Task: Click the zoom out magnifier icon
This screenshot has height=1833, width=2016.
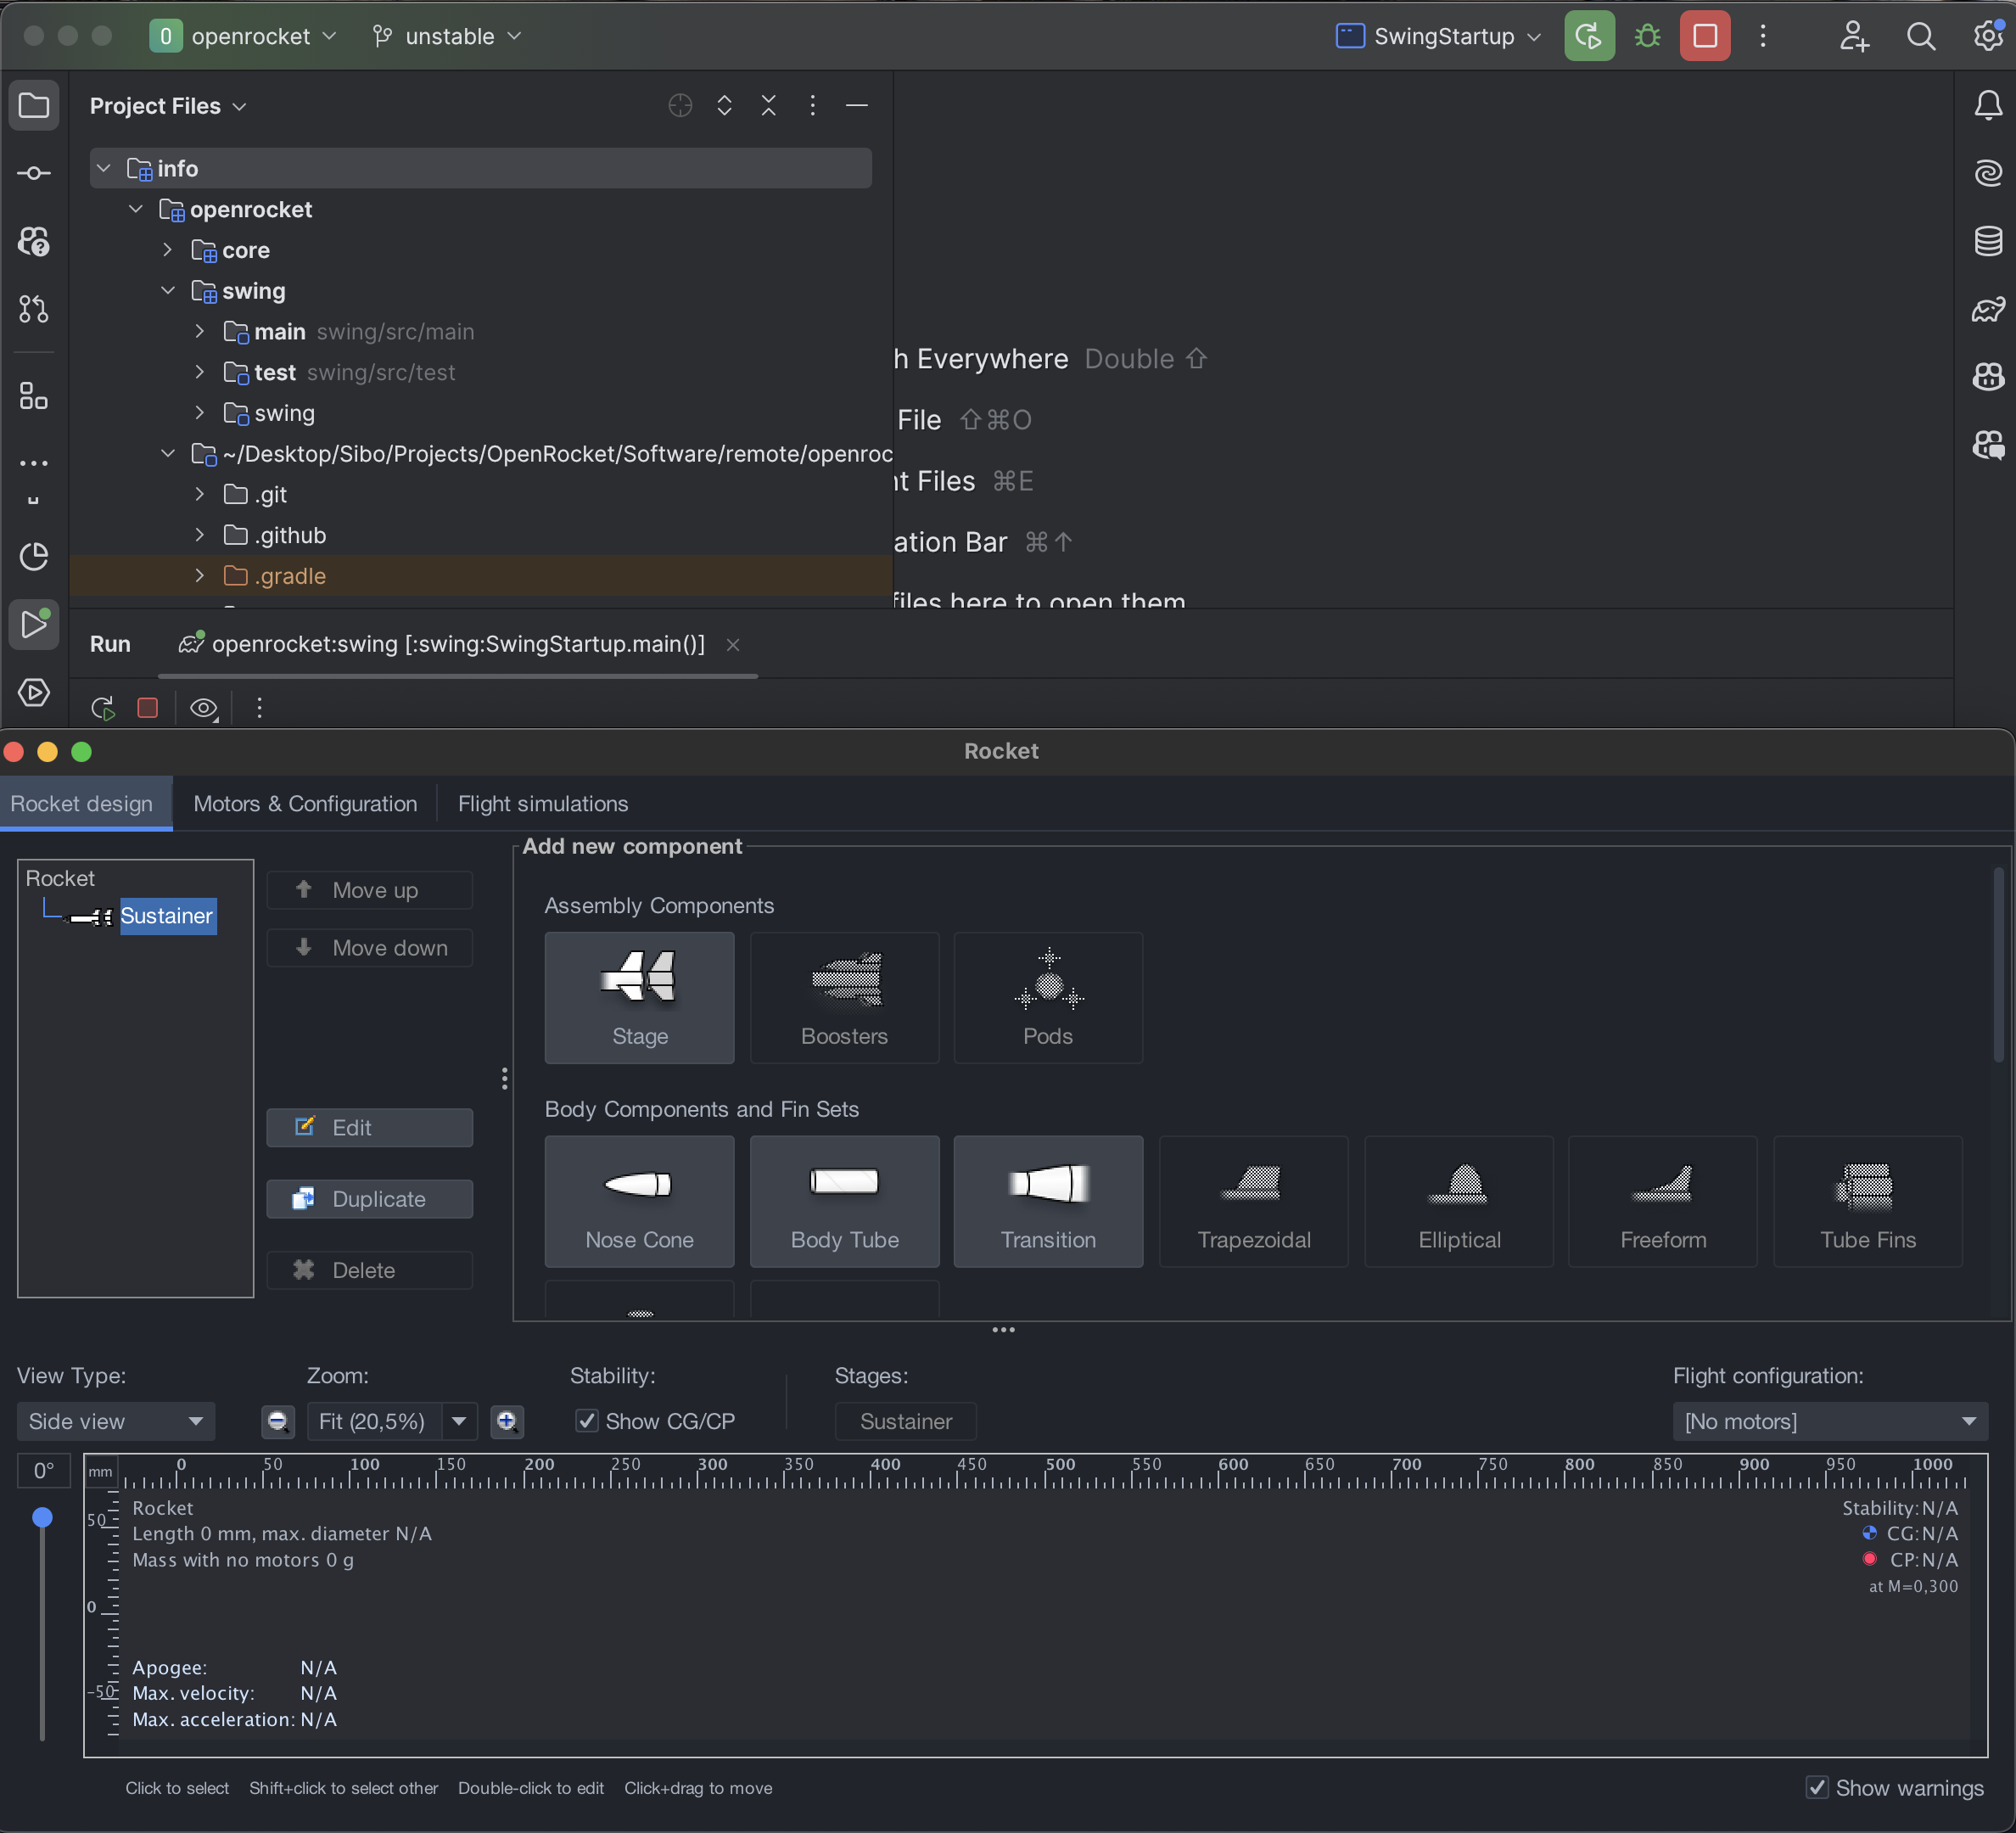Action: click(278, 1421)
